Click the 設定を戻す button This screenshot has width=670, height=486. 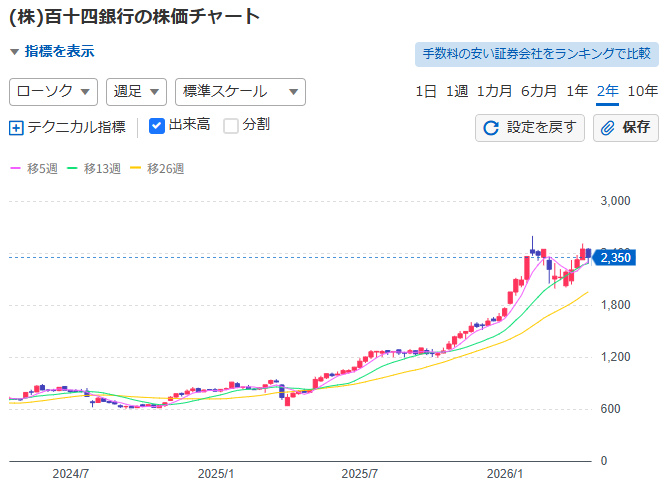(530, 128)
